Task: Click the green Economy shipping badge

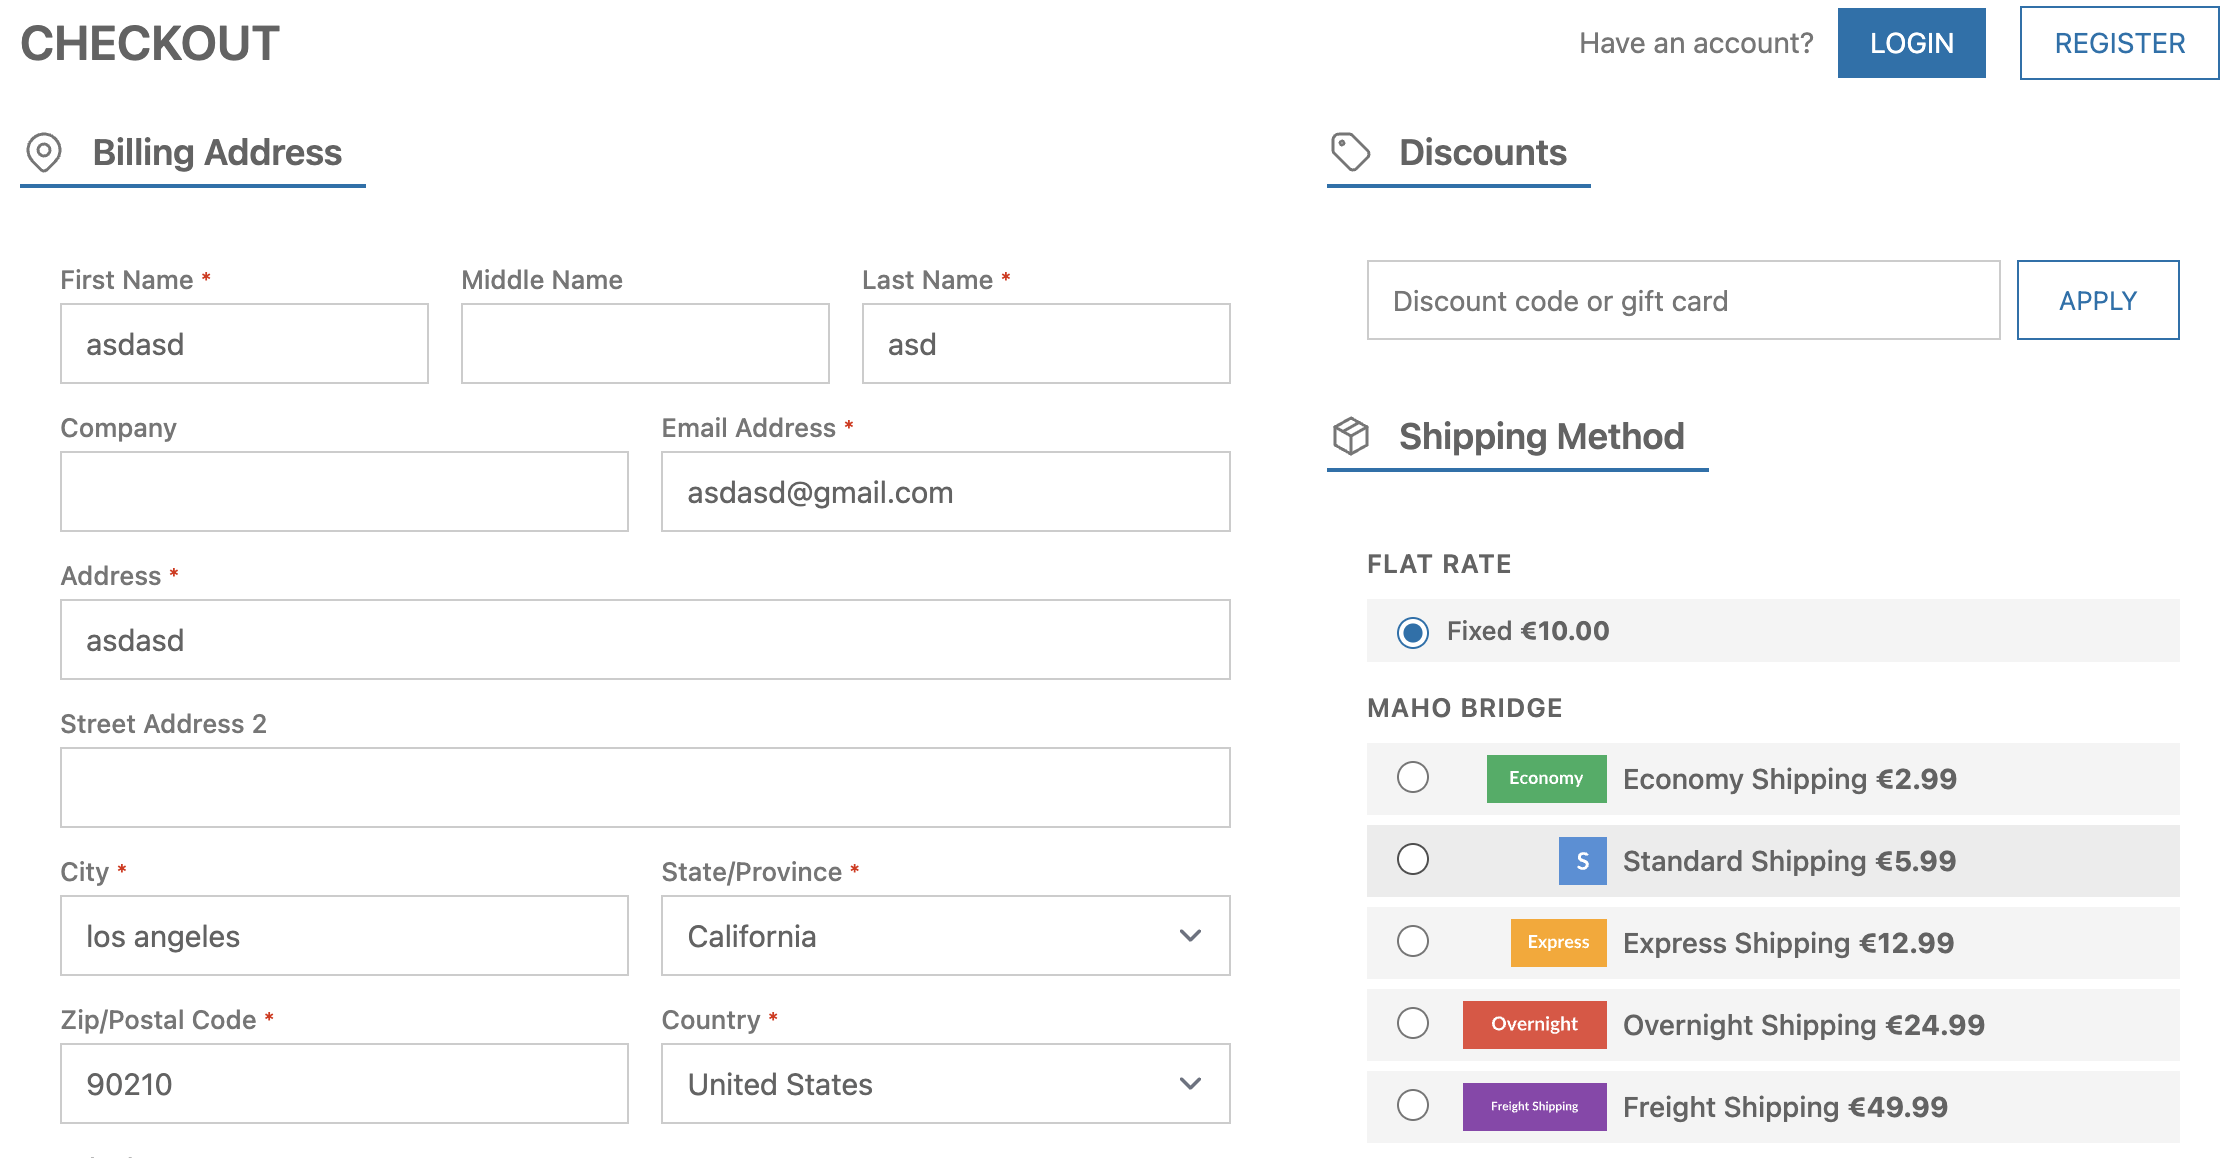Action: click(x=1545, y=778)
